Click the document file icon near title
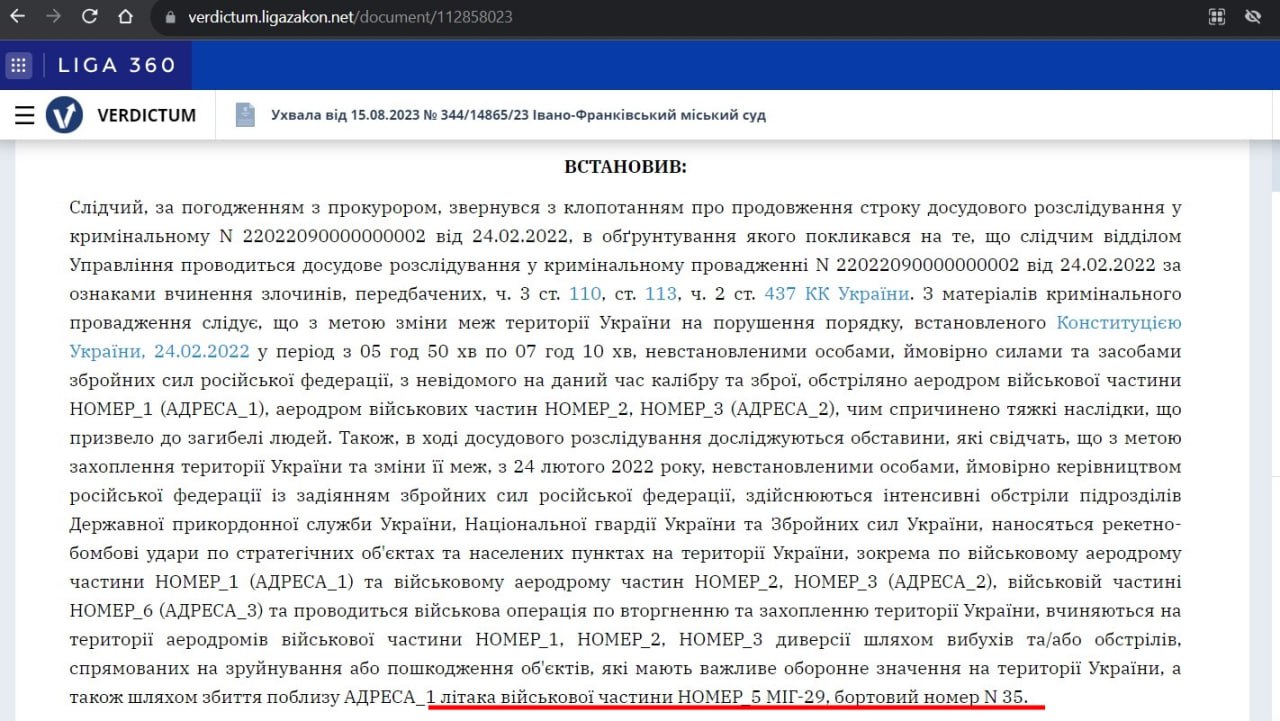The width and height of the screenshot is (1280, 721). pyautogui.click(x=245, y=115)
